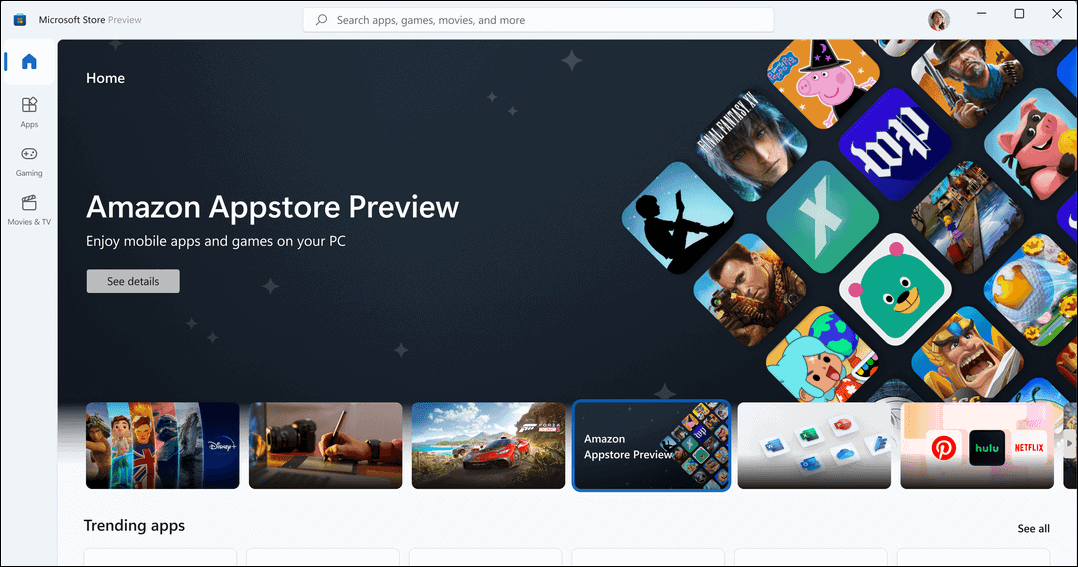1078x567 pixels.
Task: Select the Disney+ carousel thumbnail
Action: [x=162, y=445]
